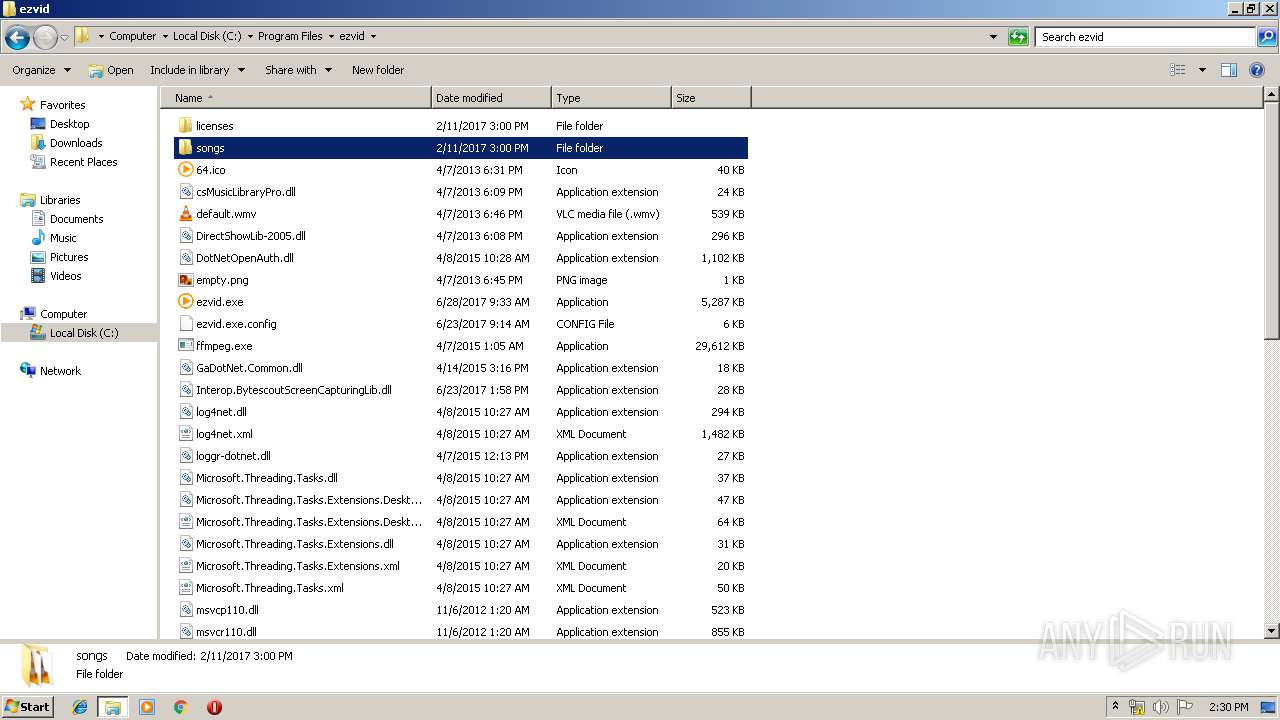
Task: Click the file list scroll up arrow
Action: [1272, 95]
